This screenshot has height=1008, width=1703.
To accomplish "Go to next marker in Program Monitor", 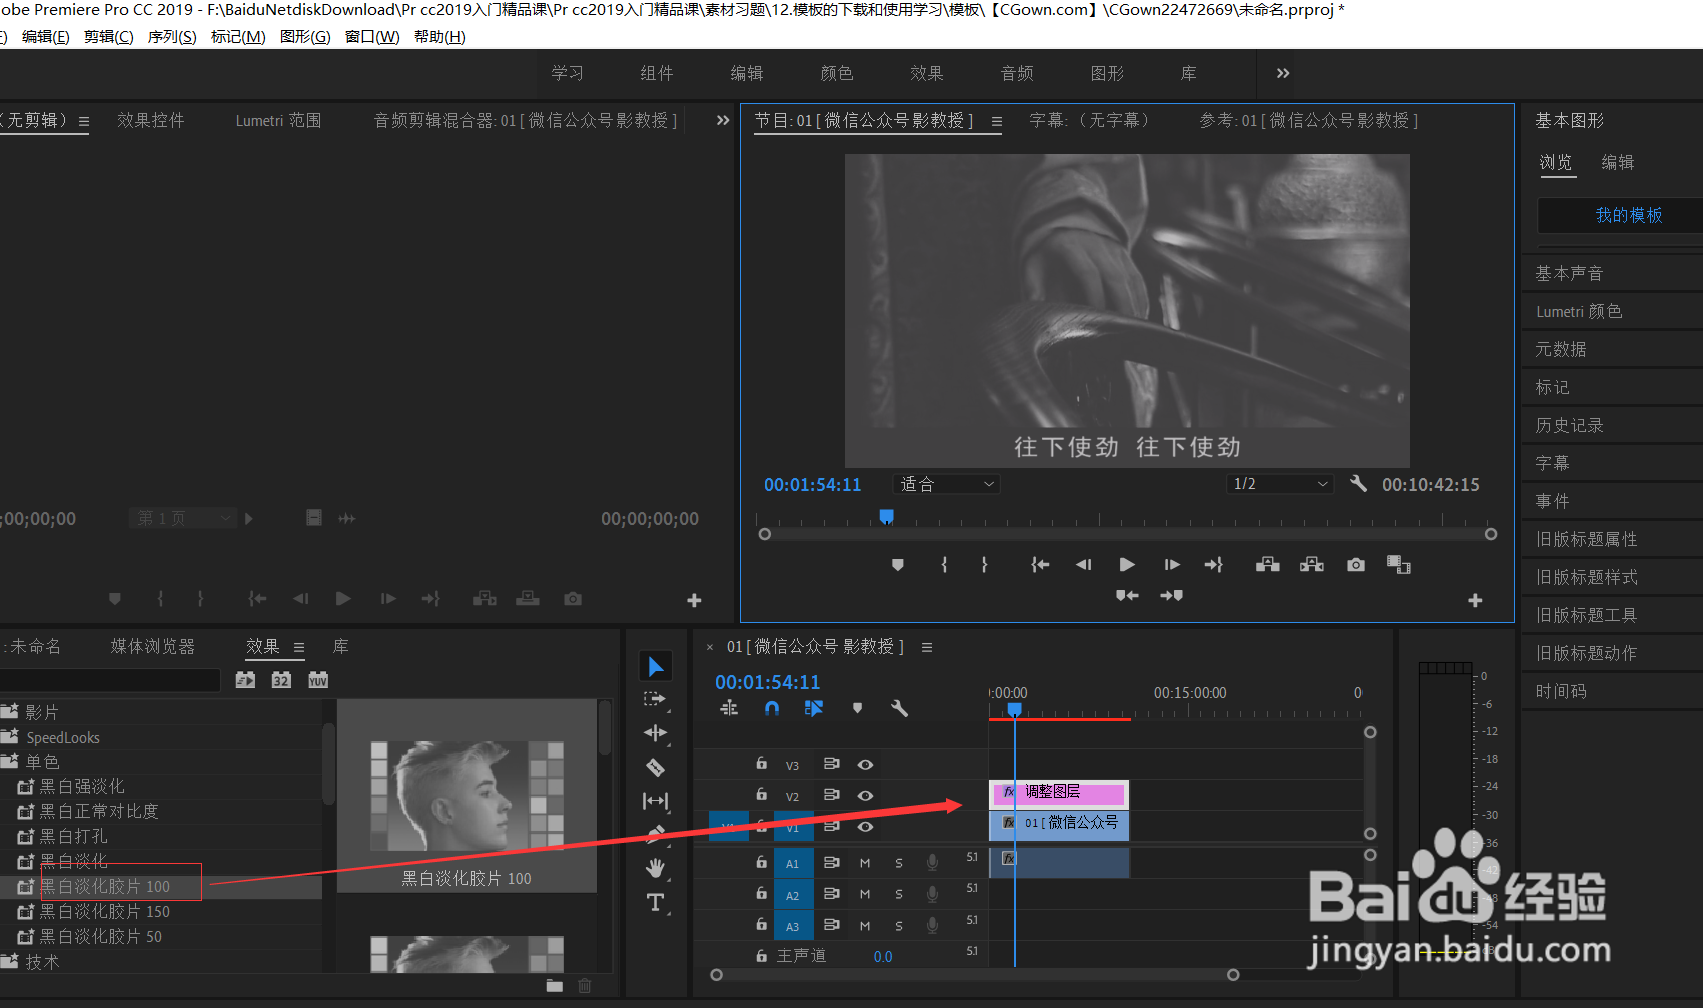I will point(1171,596).
